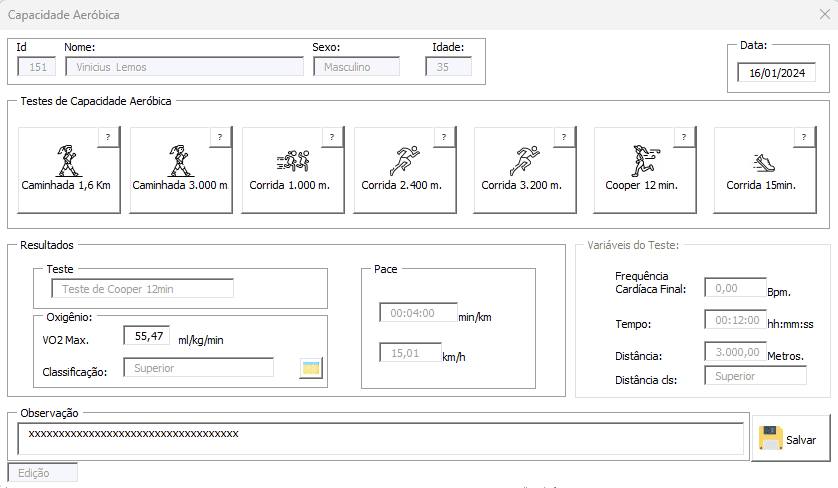Open help for Corrida 15min
Image resolution: width=838 pixels, height=488 pixels.
(804, 137)
